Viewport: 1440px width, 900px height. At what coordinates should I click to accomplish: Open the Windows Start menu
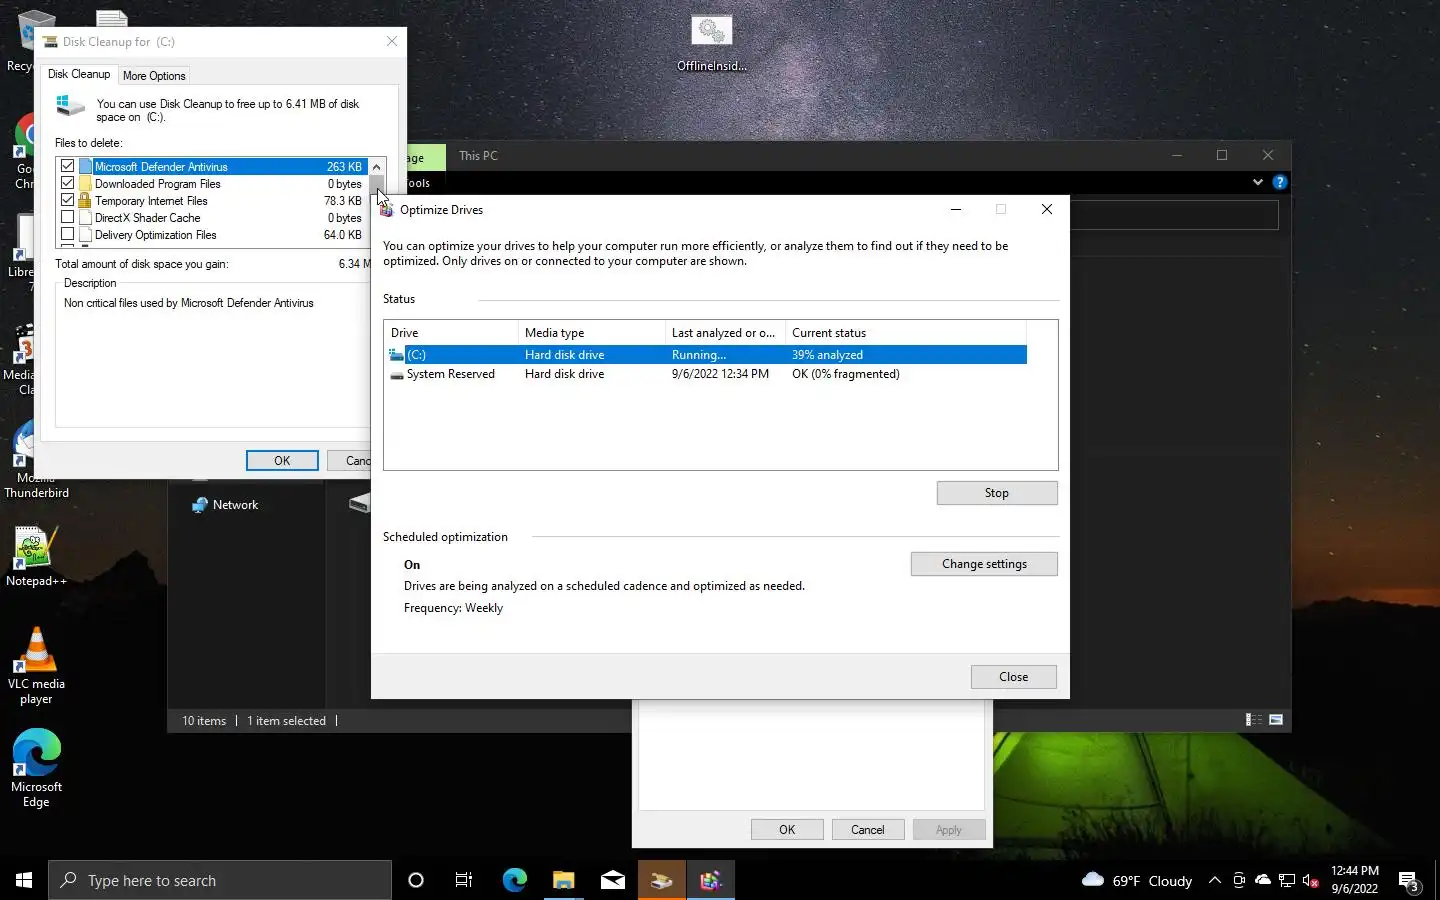coord(24,880)
